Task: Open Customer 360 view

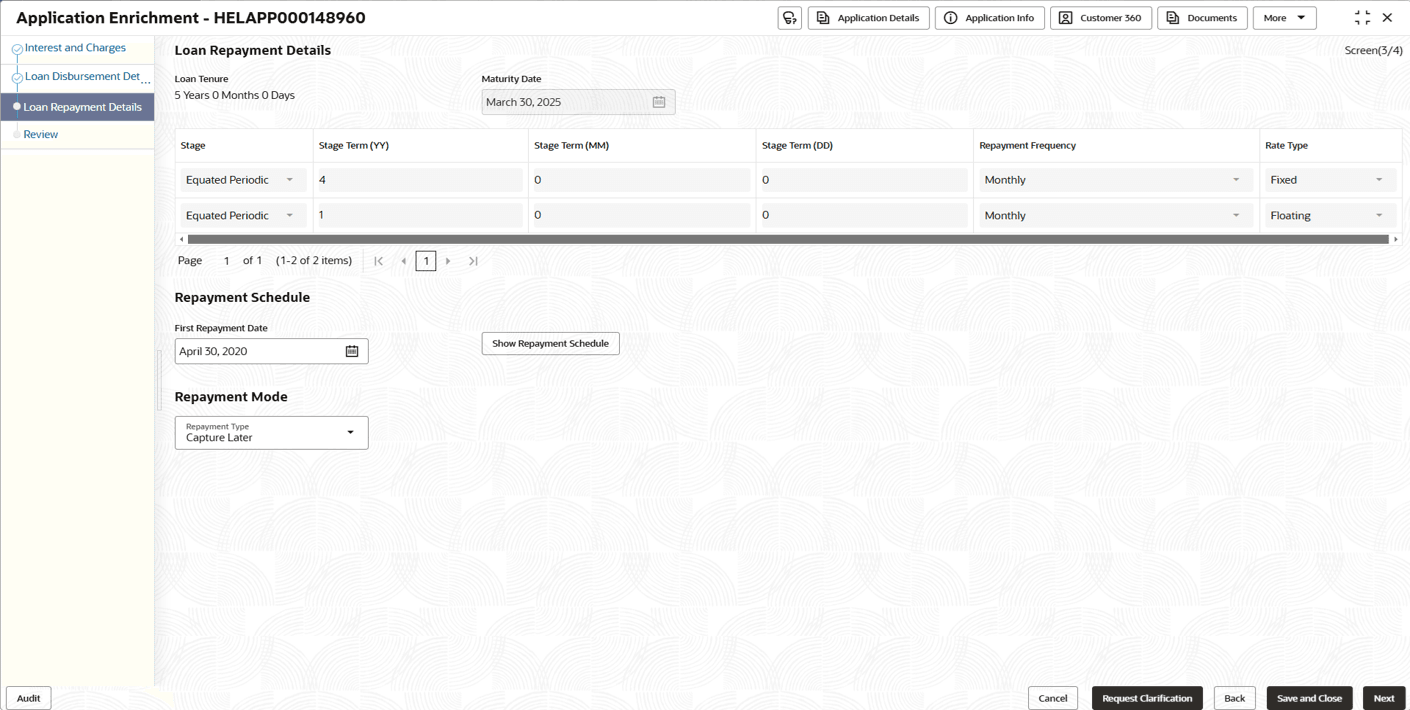Action: click(1101, 18)
